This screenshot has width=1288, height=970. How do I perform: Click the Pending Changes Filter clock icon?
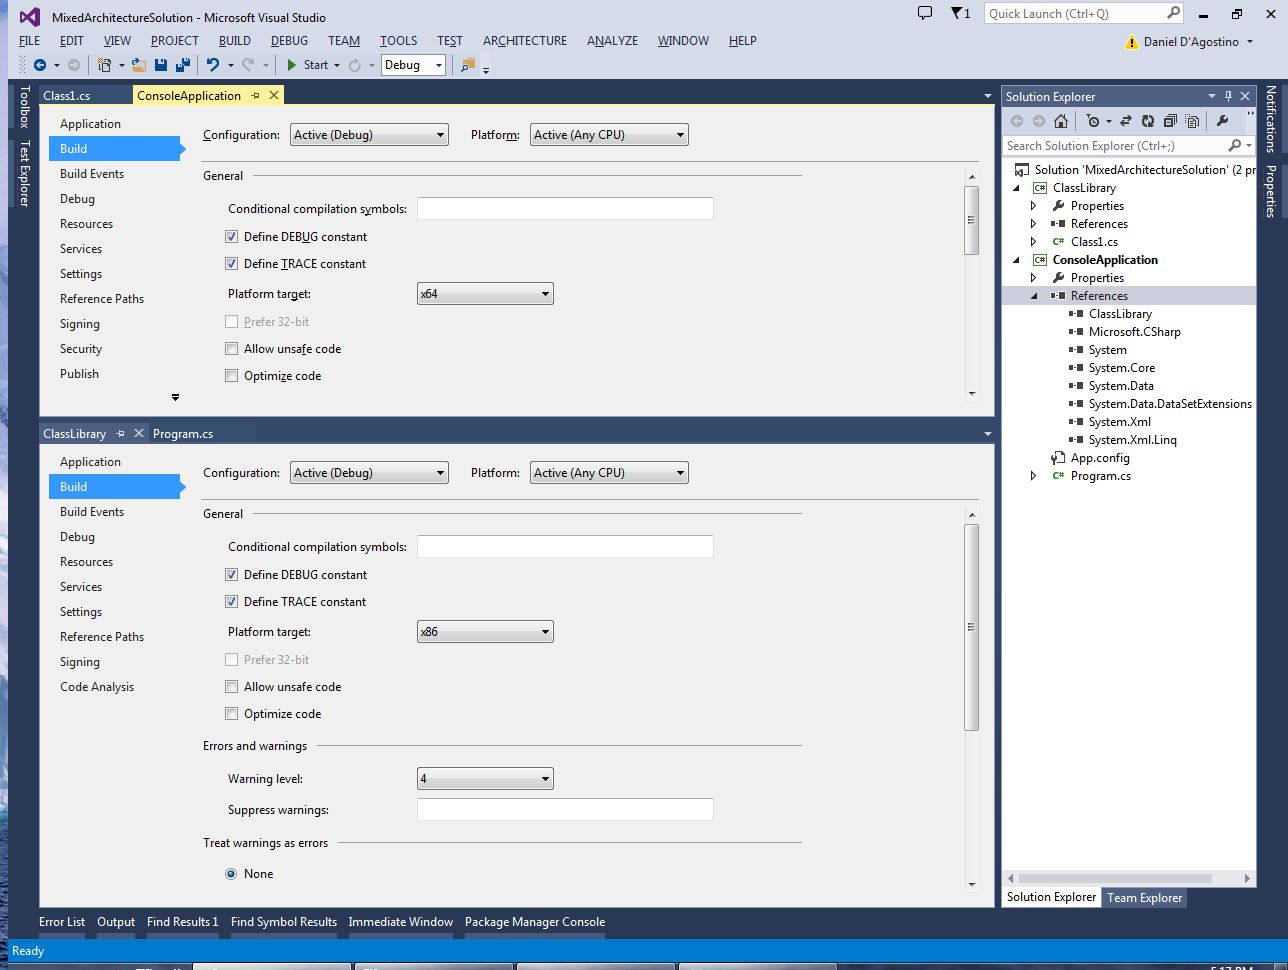1093,121
